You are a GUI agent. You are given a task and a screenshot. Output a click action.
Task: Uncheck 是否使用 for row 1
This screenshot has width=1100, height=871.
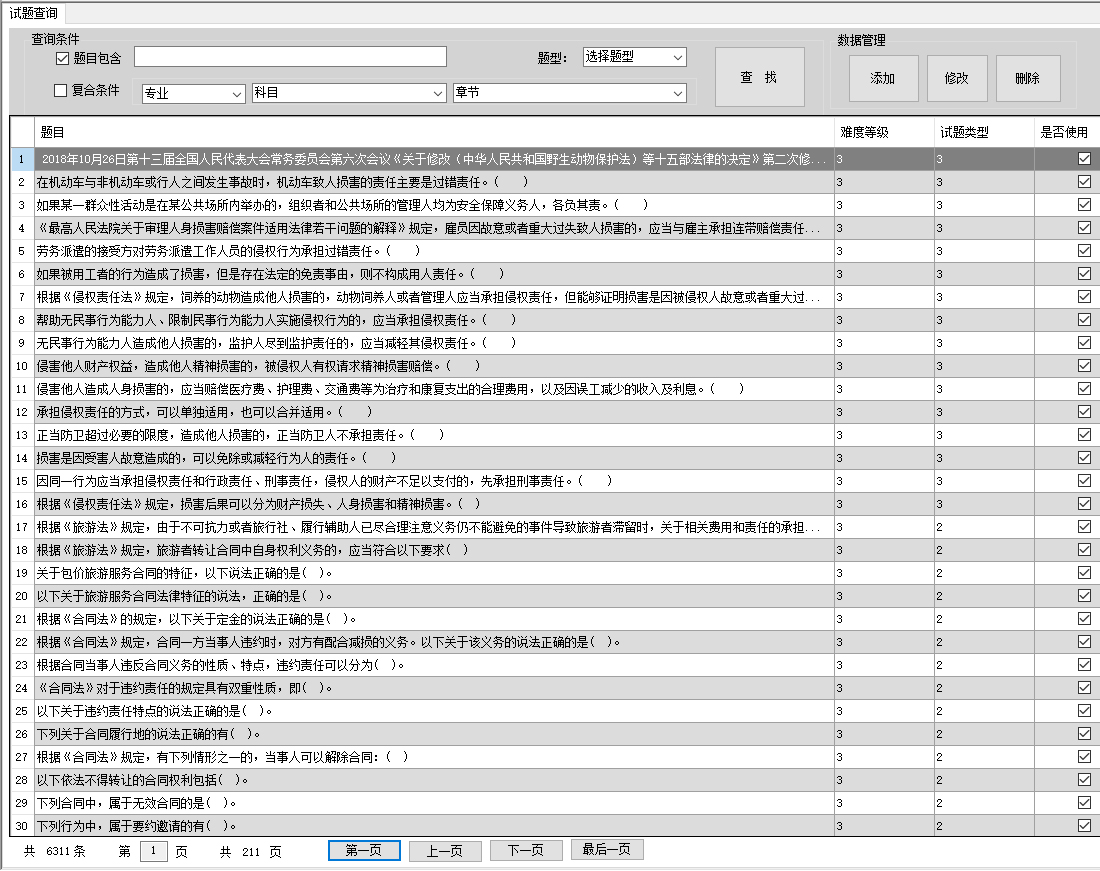[1084, 159]
